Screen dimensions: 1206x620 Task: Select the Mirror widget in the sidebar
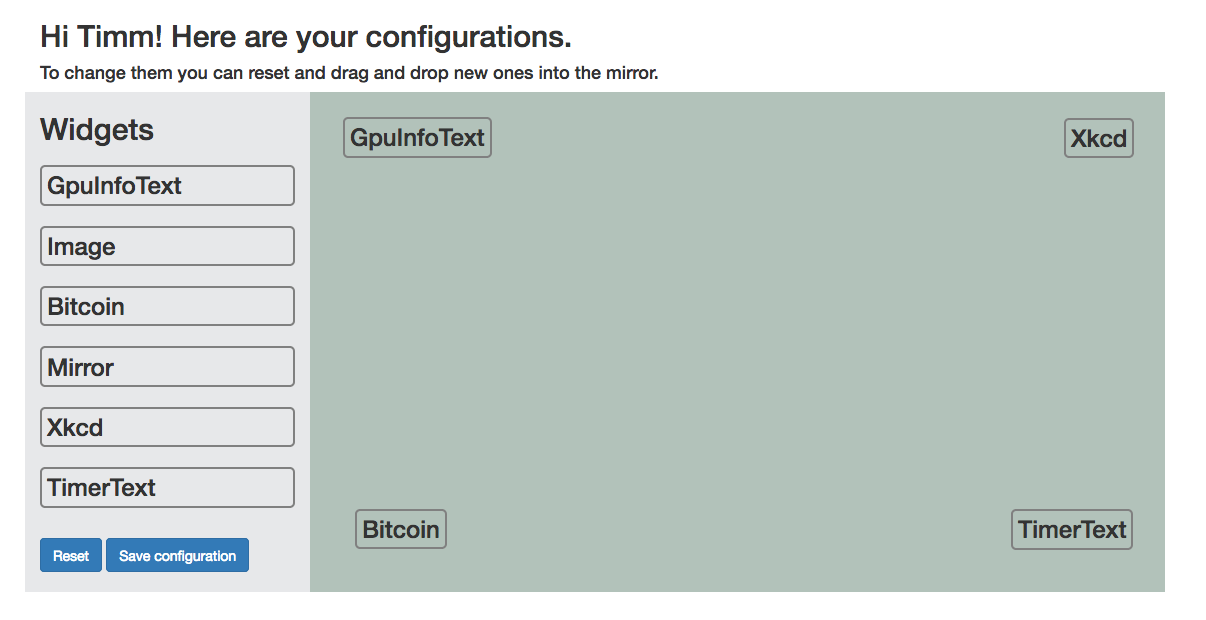pos(166,366)
